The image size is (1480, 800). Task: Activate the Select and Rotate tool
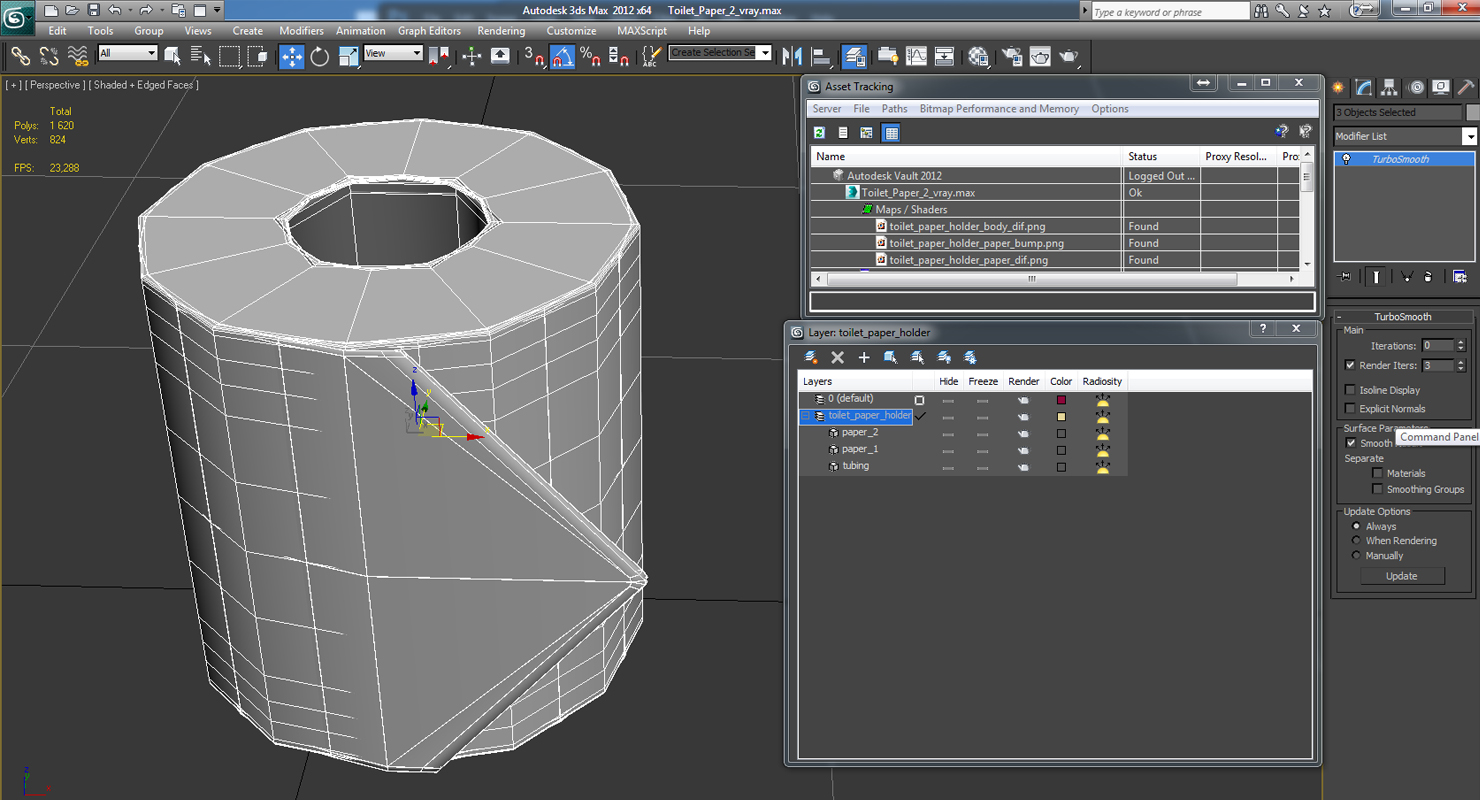tap(320, 56)
